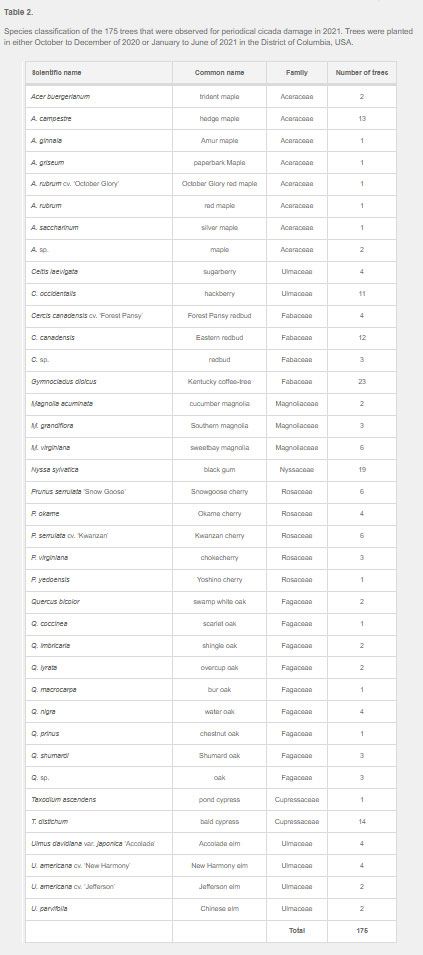Screen dimensions: 423x955
Task: Click the Nyssaceae family cell
Action: (297, 470)
